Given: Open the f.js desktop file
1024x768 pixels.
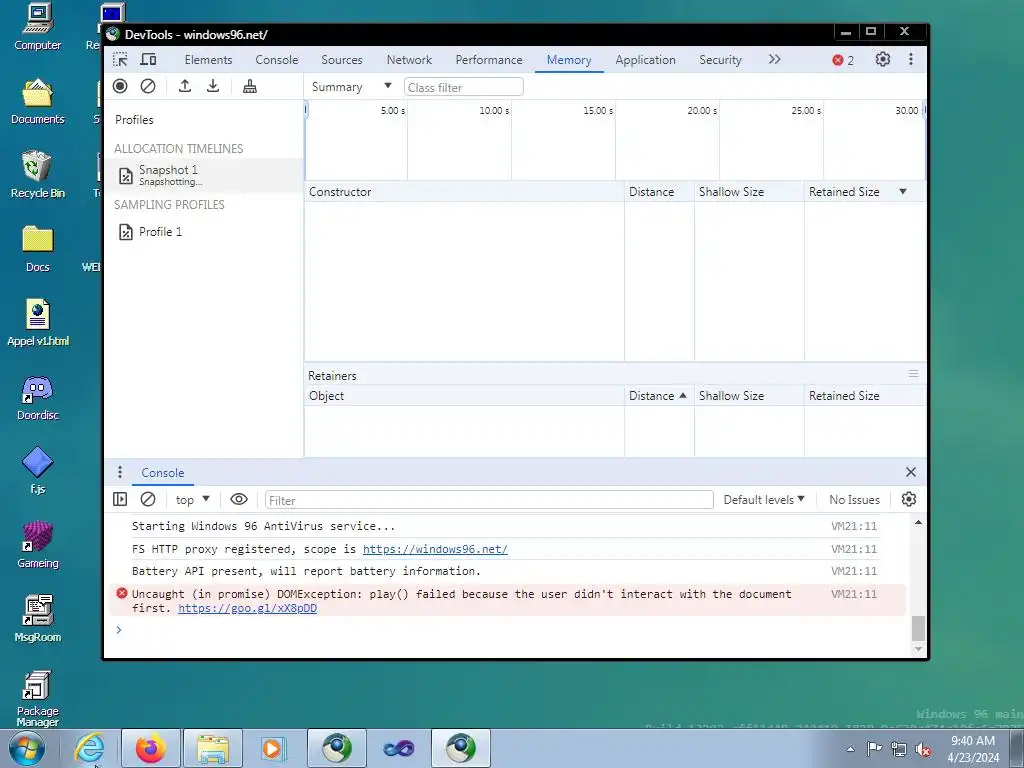Looking at the screenshot, I should click(37, 470).
